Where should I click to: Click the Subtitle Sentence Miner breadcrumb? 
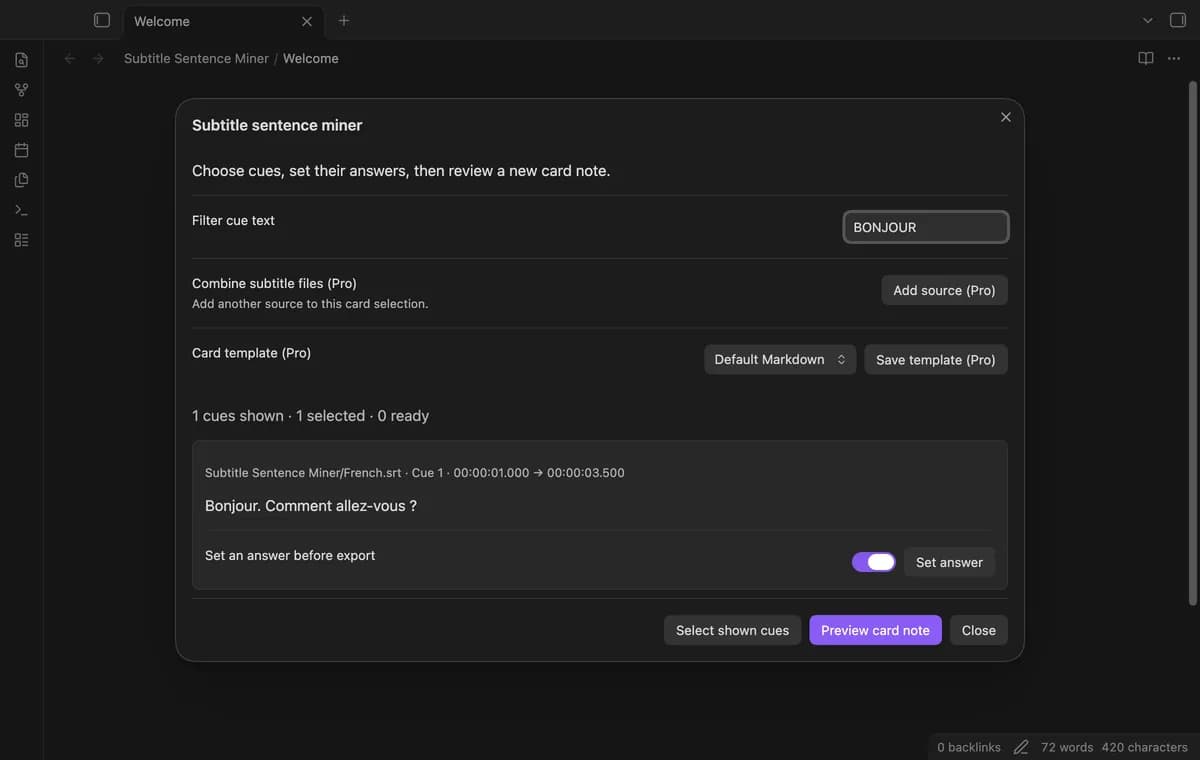click(x=196, y=59)
